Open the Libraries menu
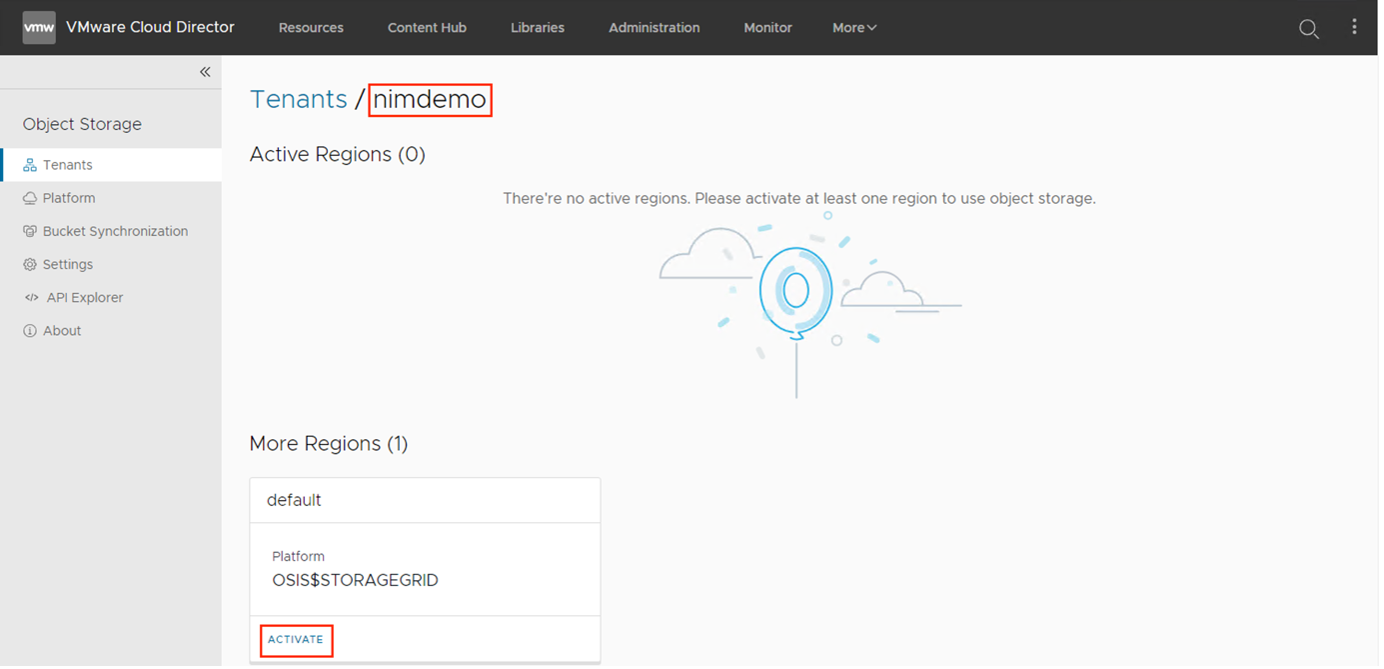Viewport: 1384px width, 669px height. pos(537,28)
